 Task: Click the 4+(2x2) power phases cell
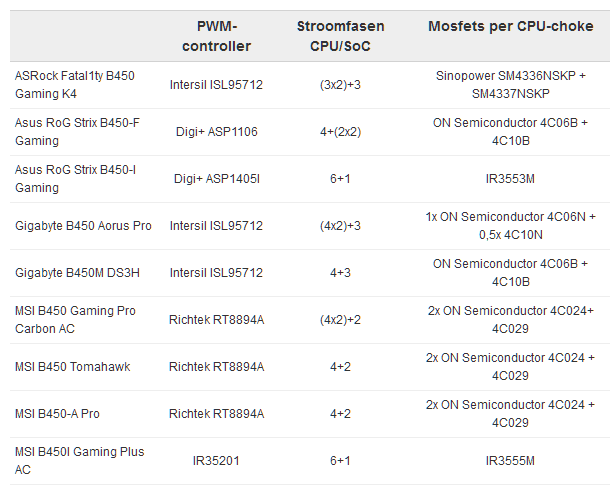tap(340, 132)
